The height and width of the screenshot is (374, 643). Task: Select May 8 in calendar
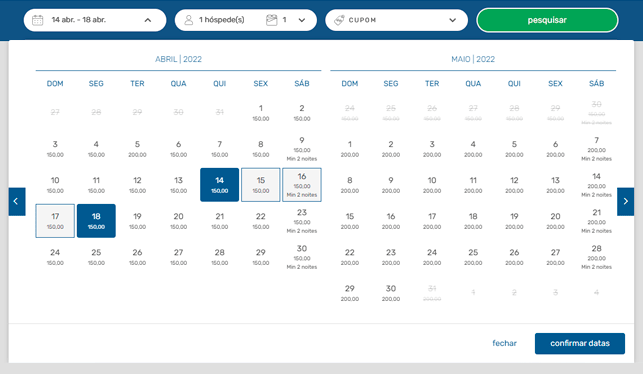pos(349,185)
